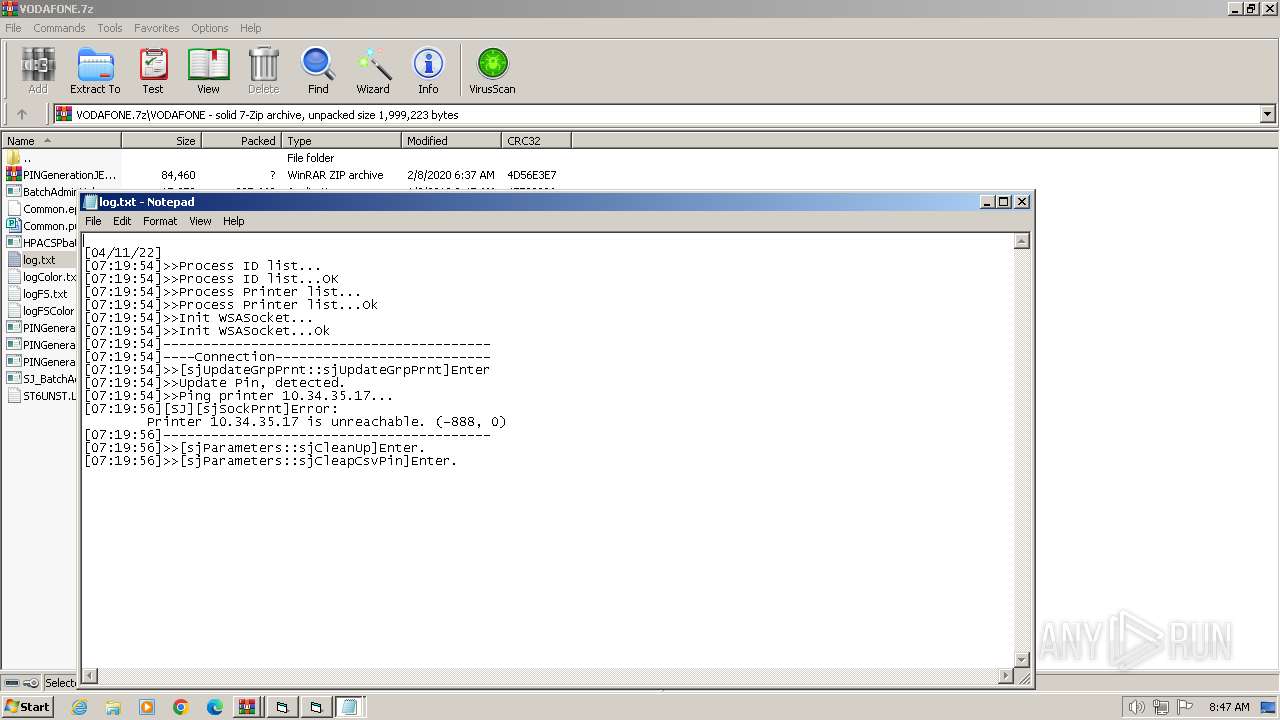1280x720 pixels.
Task: Close the log.txt Notepad window
Action: 1022,201
